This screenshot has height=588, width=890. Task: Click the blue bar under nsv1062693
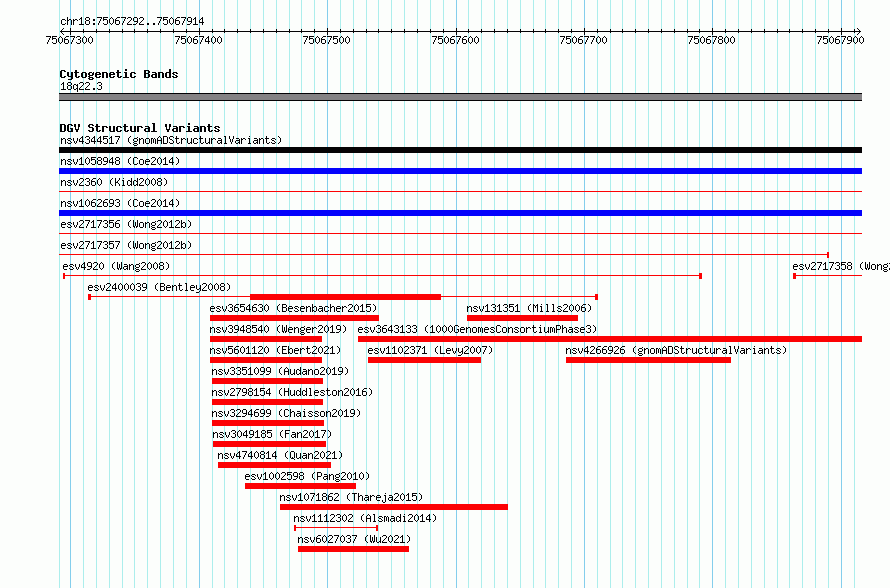(460, 213)
